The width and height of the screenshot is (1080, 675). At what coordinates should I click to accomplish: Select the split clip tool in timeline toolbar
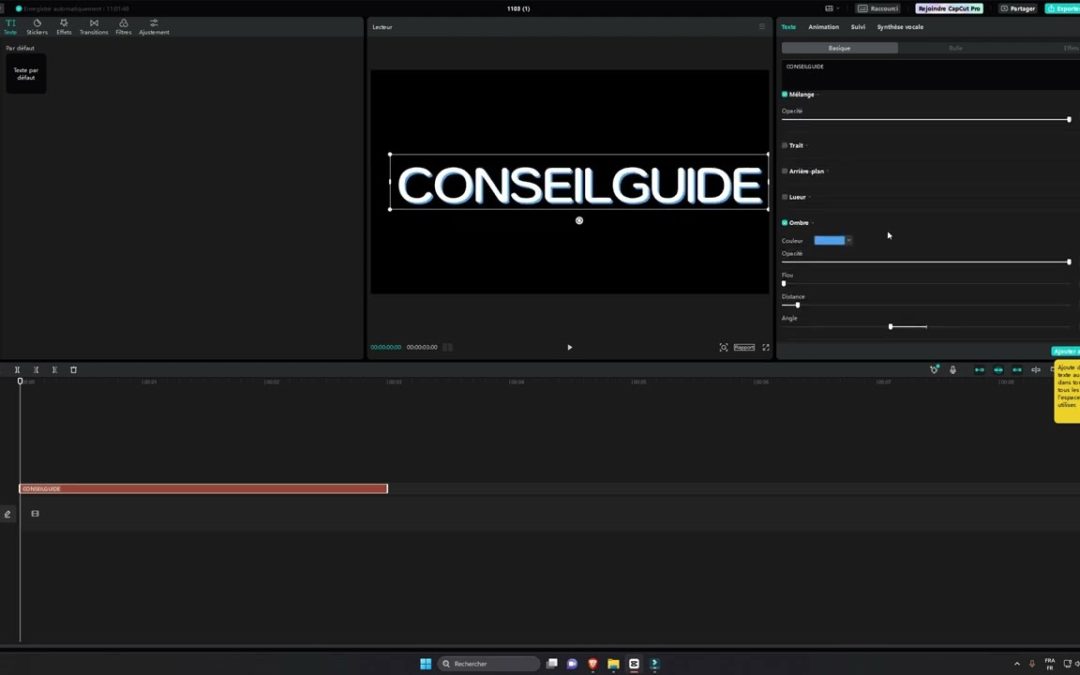click(x=17, y=370)
